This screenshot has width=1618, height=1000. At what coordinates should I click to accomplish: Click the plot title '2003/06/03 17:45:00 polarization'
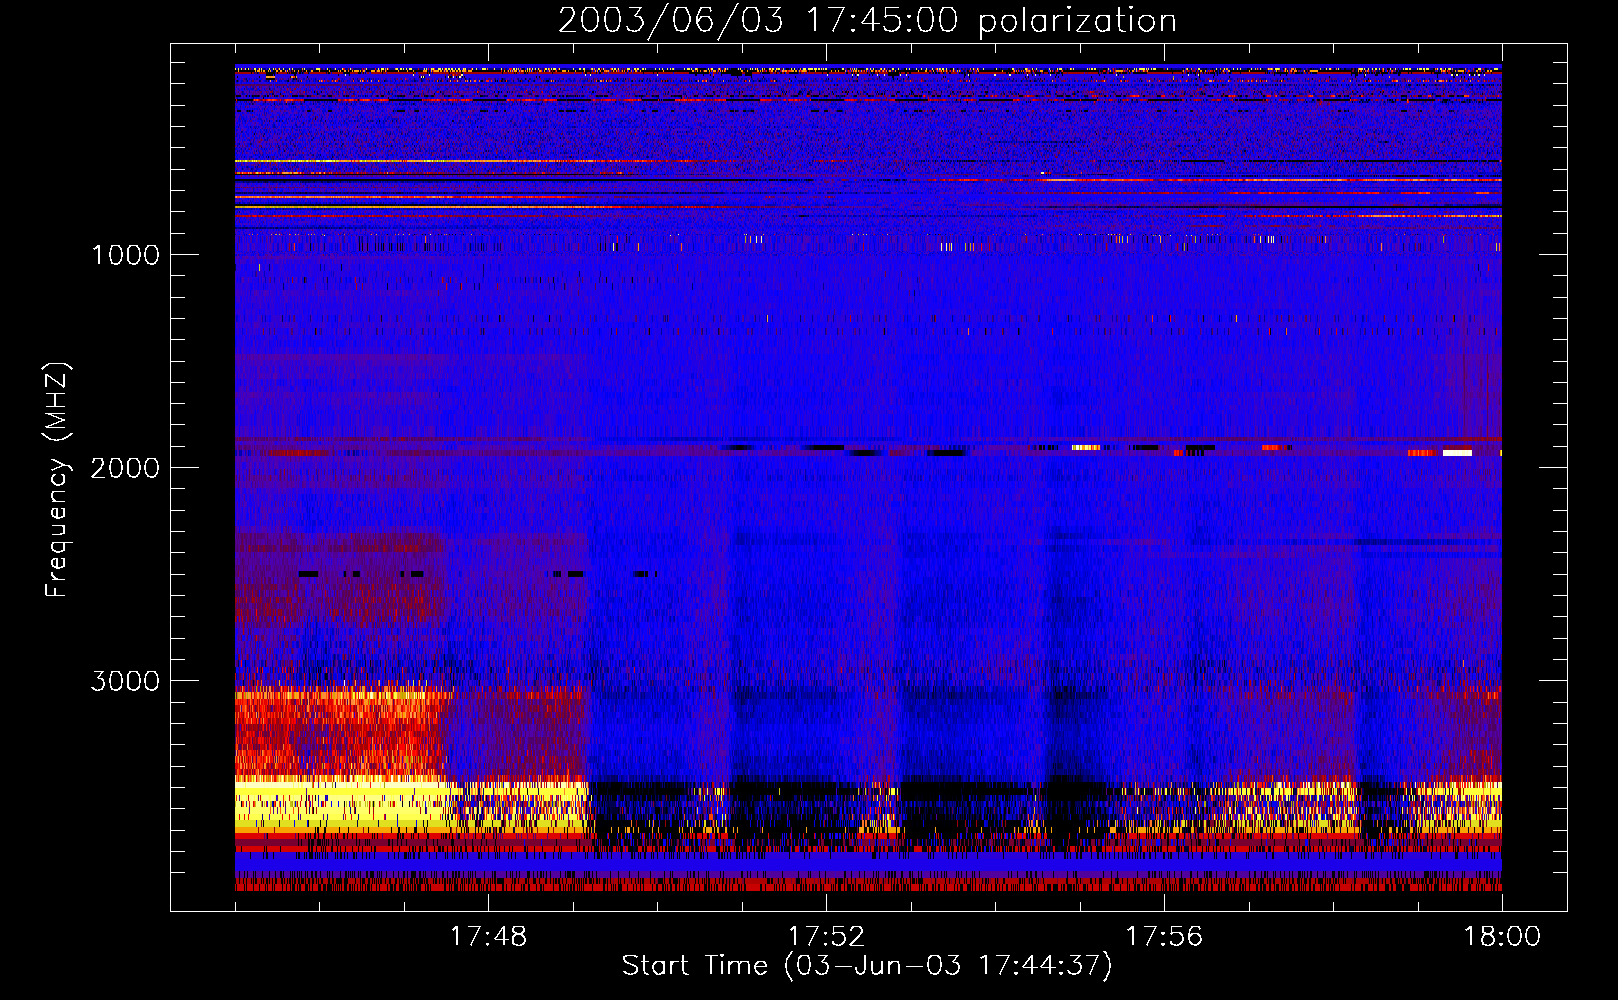[x=867, y=20]
